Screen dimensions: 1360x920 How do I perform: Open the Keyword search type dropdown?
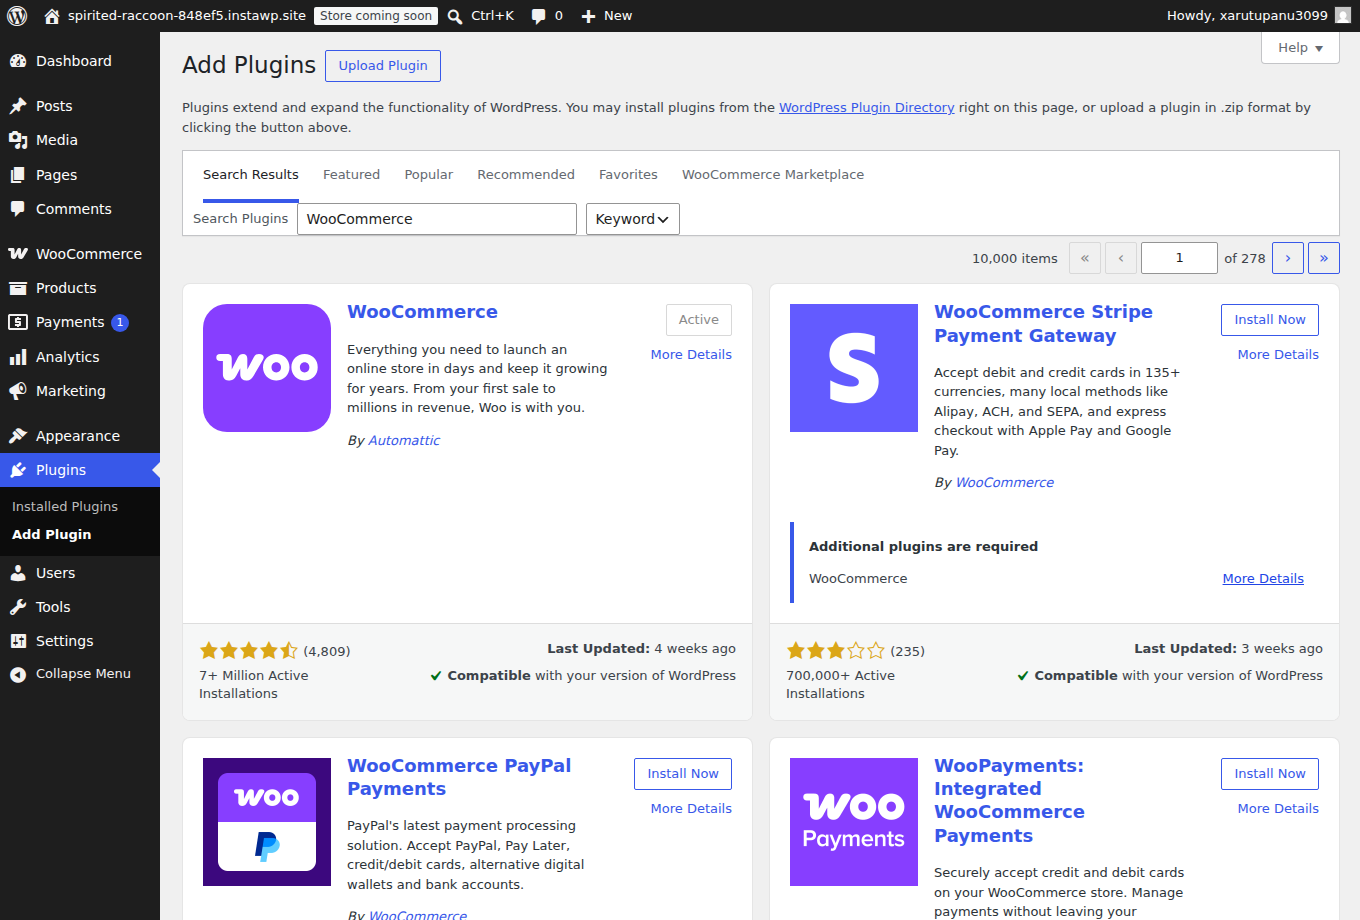coord(632,219)
